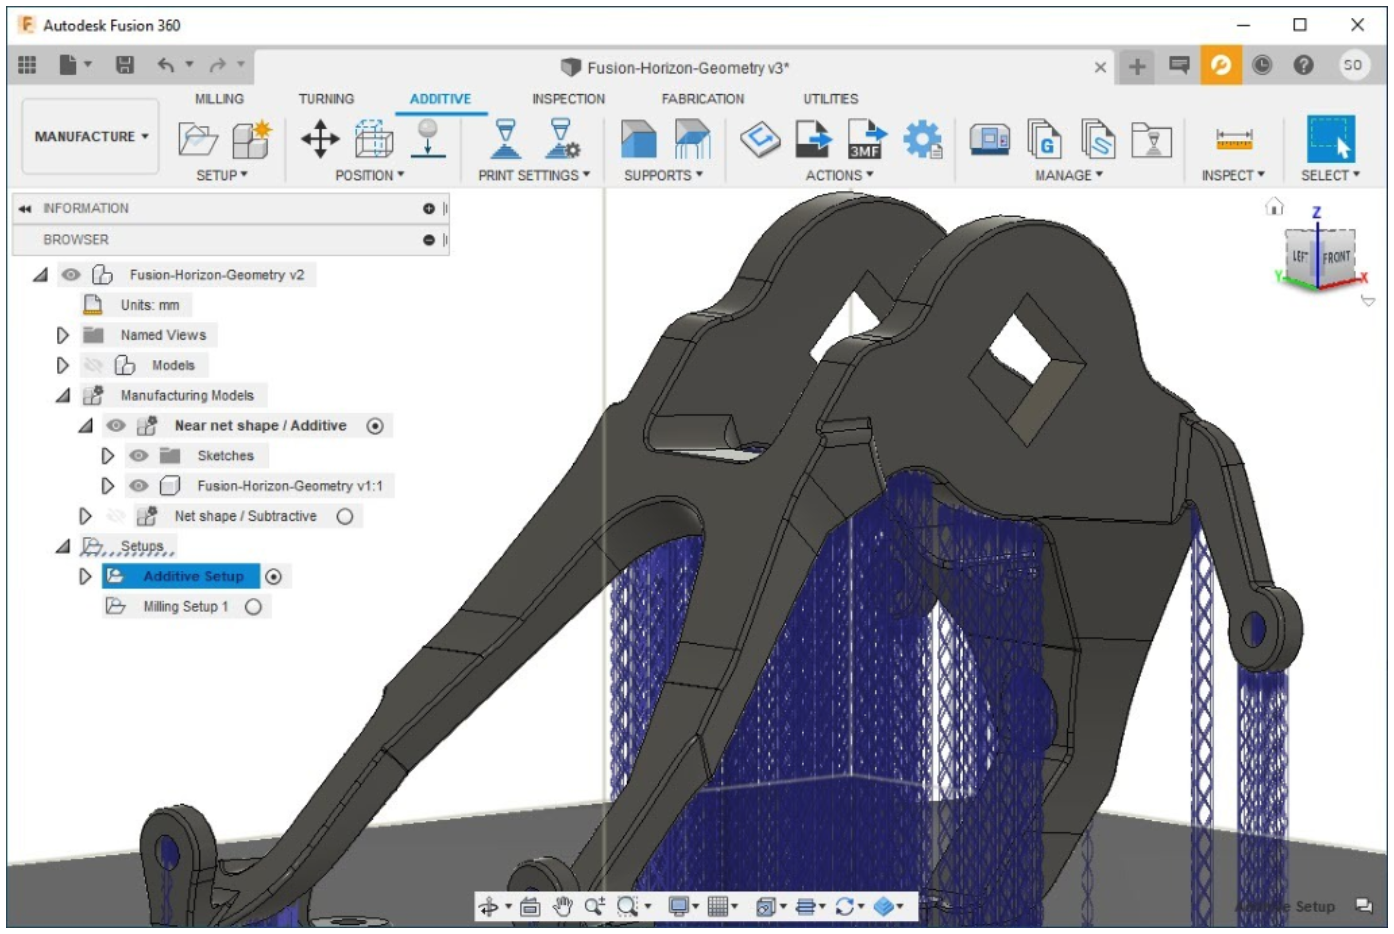Image resolution: width=1394 pixels, height=934 pixels.
Task: Click the Save disk icon
Action: 125,65
